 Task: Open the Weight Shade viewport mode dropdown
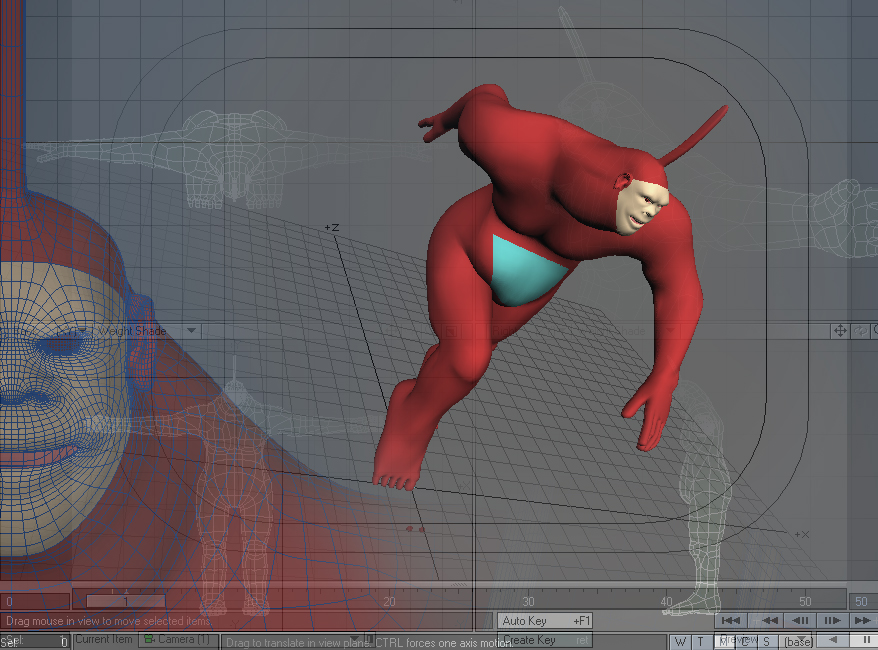click(147, 331)
